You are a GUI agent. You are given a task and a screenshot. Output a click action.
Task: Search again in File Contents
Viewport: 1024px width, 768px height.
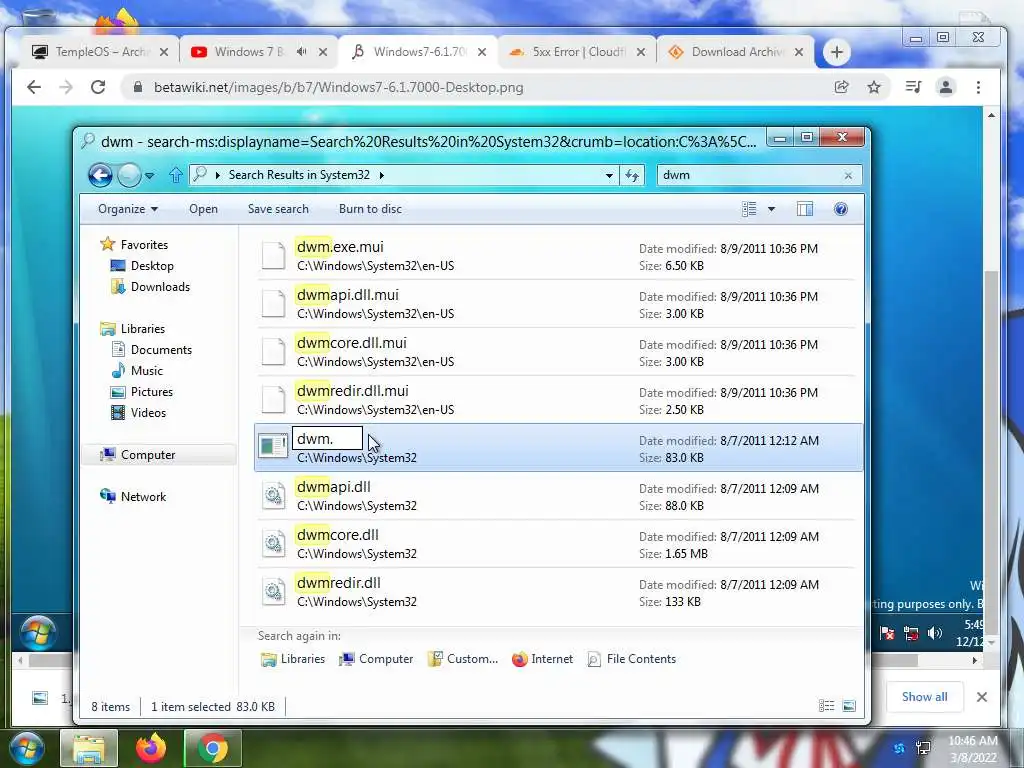pyautogui.click(x=632, y=659)
